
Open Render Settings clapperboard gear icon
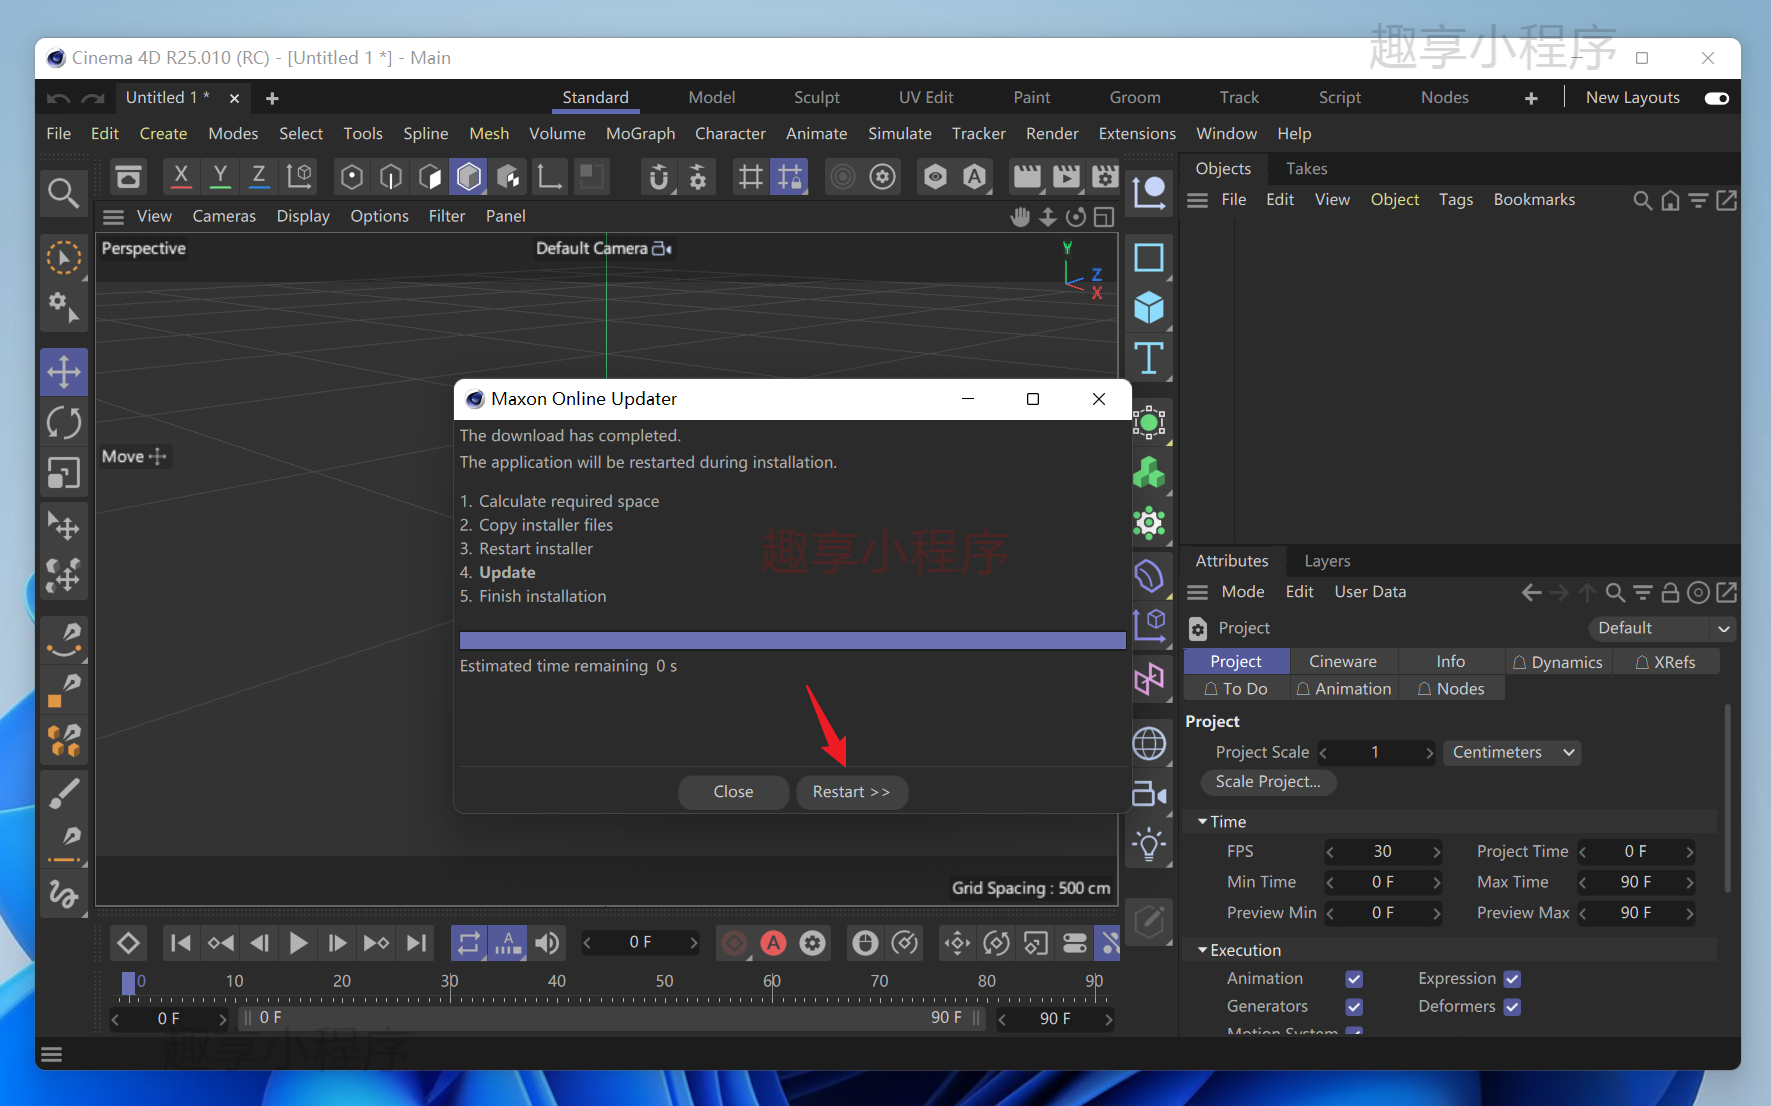[x=1104, y=177]
